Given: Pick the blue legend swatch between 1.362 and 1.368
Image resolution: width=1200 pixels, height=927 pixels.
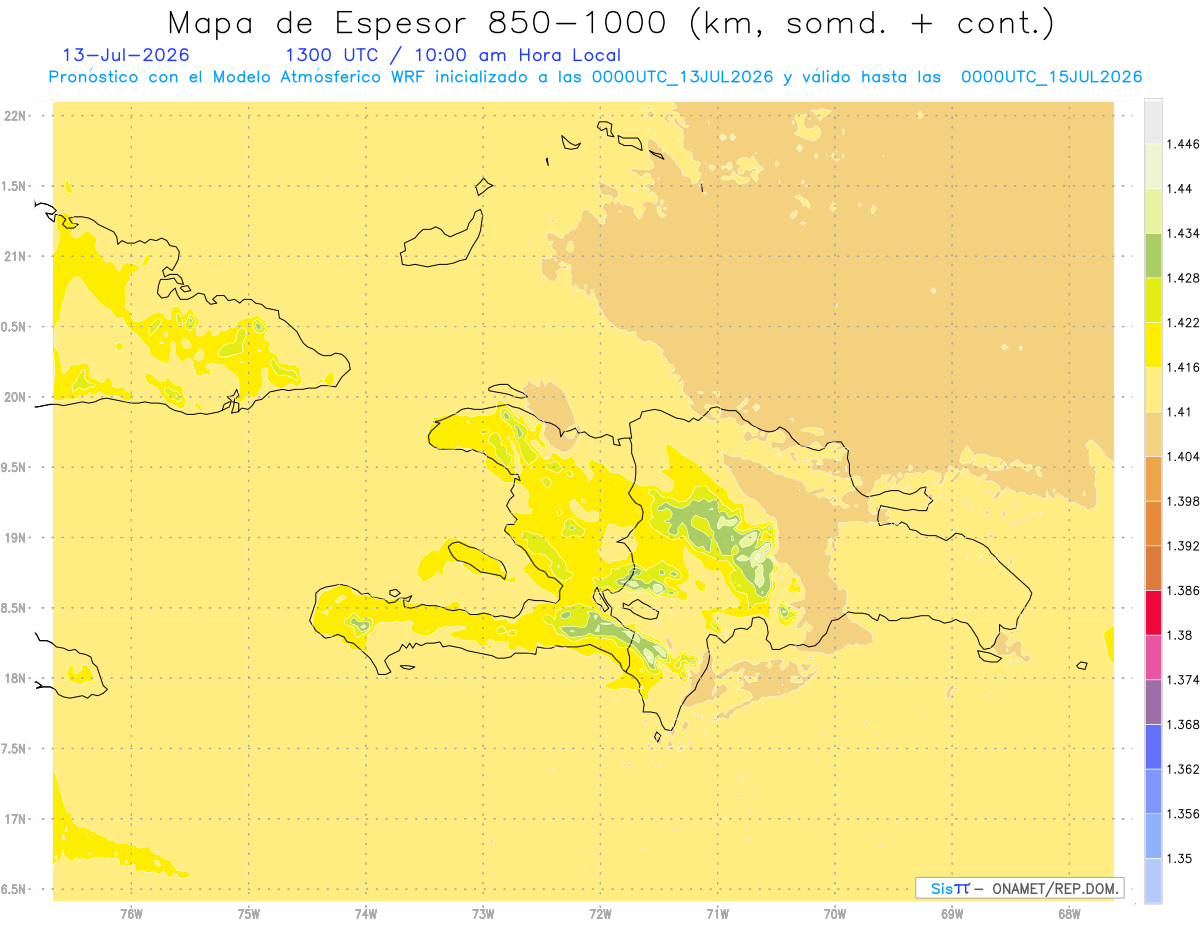Looking at the screenshot, I should [x=1153, y=746].
